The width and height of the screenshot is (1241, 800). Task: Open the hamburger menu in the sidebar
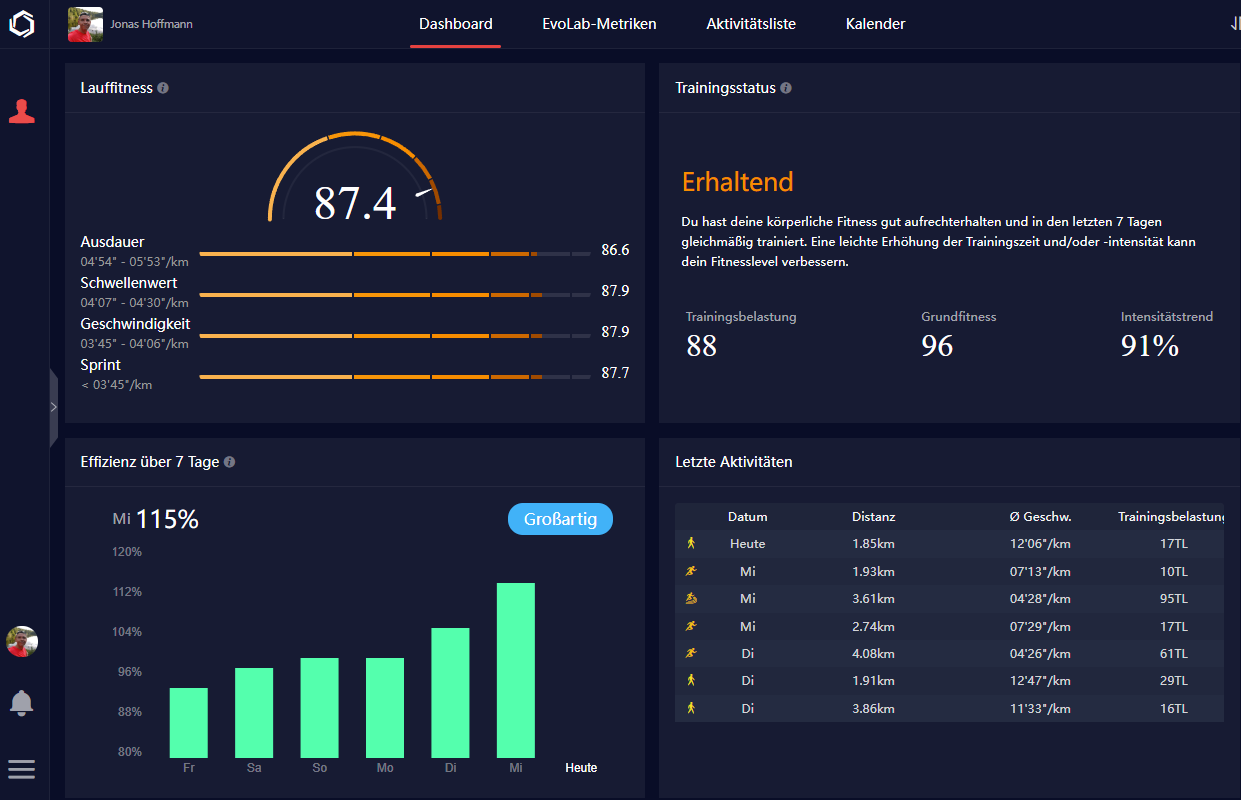click(x=22, y=769)
